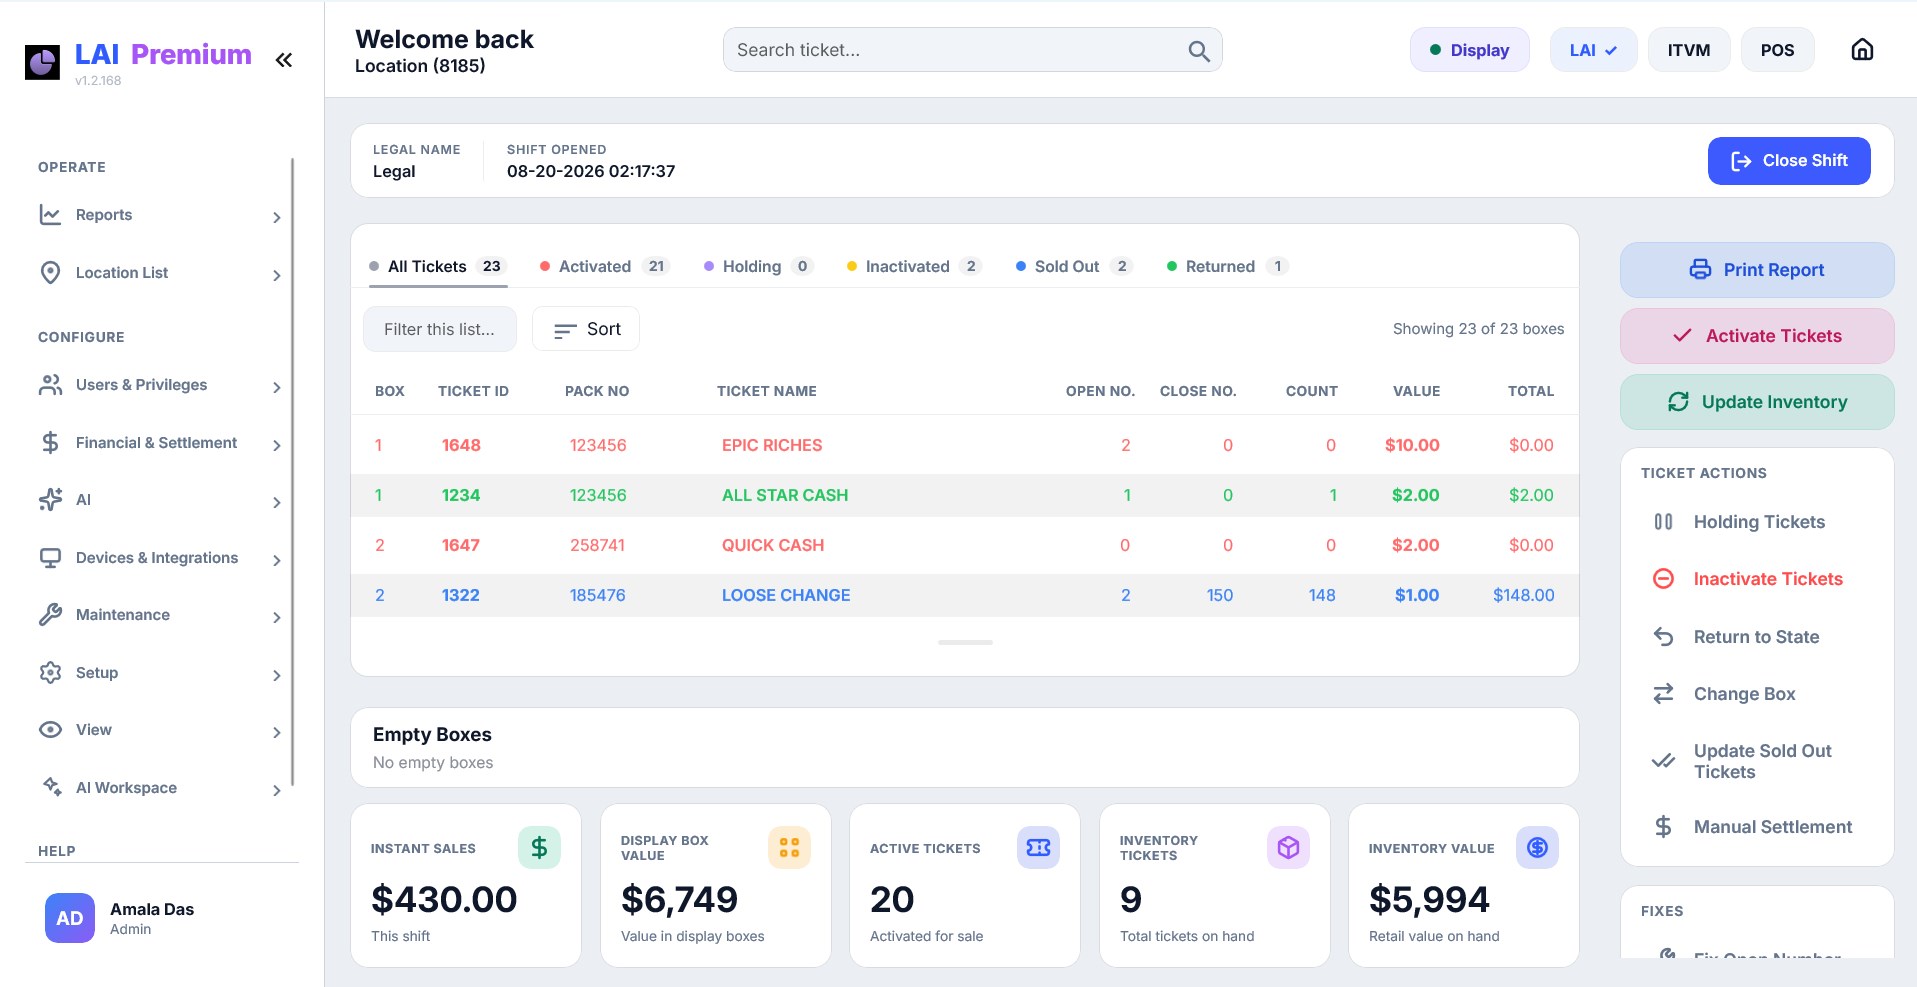Screen dimensions: 1917x987
Task: Switch to the Inactivated tab
Action: pos(914,267)
